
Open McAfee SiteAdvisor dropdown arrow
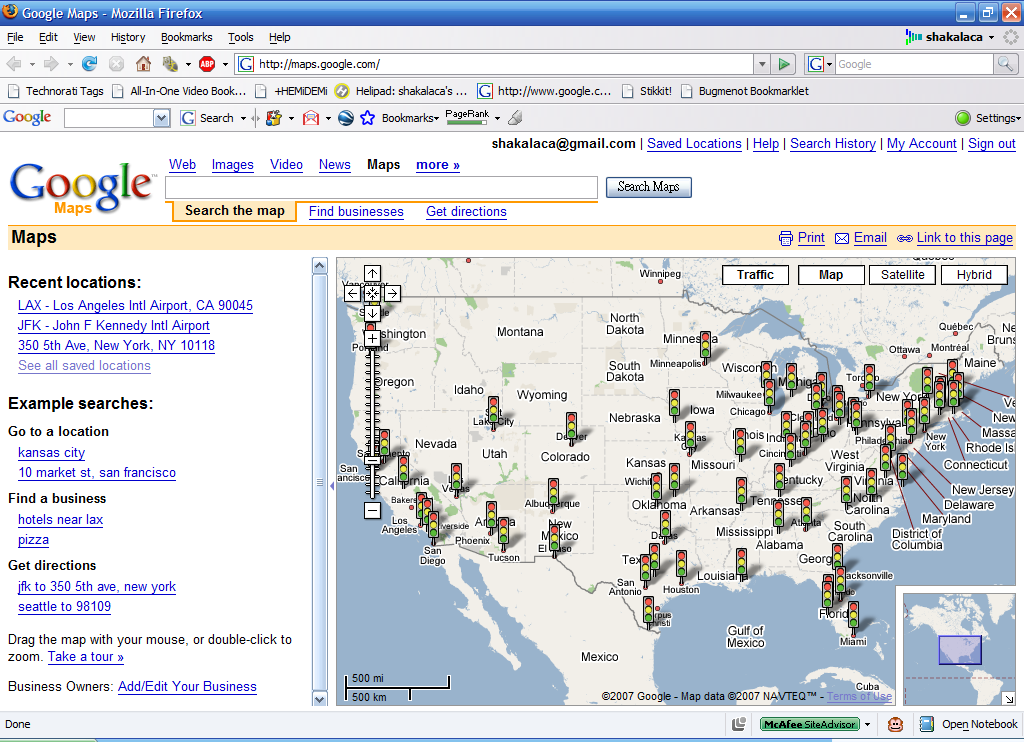pos(867,724)
